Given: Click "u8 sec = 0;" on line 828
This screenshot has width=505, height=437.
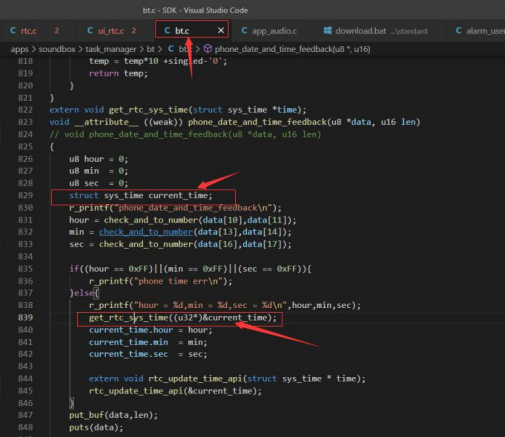Looking at the screenshot, I should (99, 183).
